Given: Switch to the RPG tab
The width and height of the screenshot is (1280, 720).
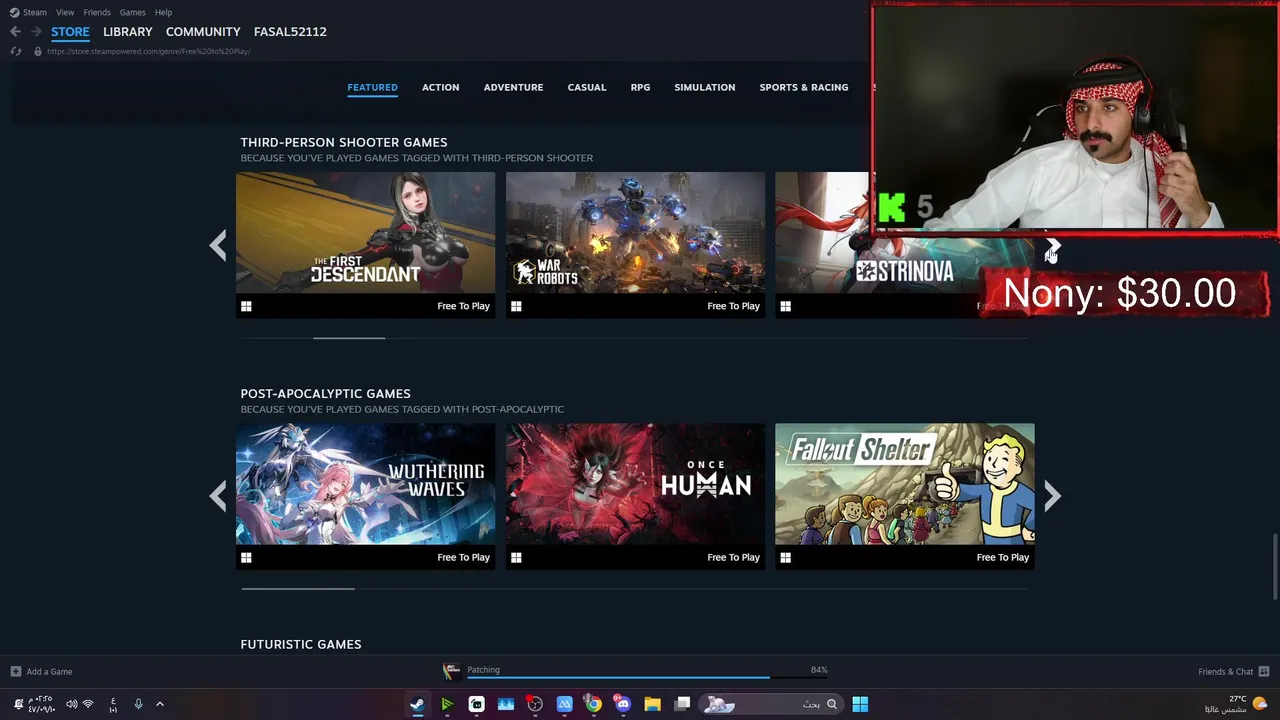Looking at the screenshot, I should click(x=640, y=87).
